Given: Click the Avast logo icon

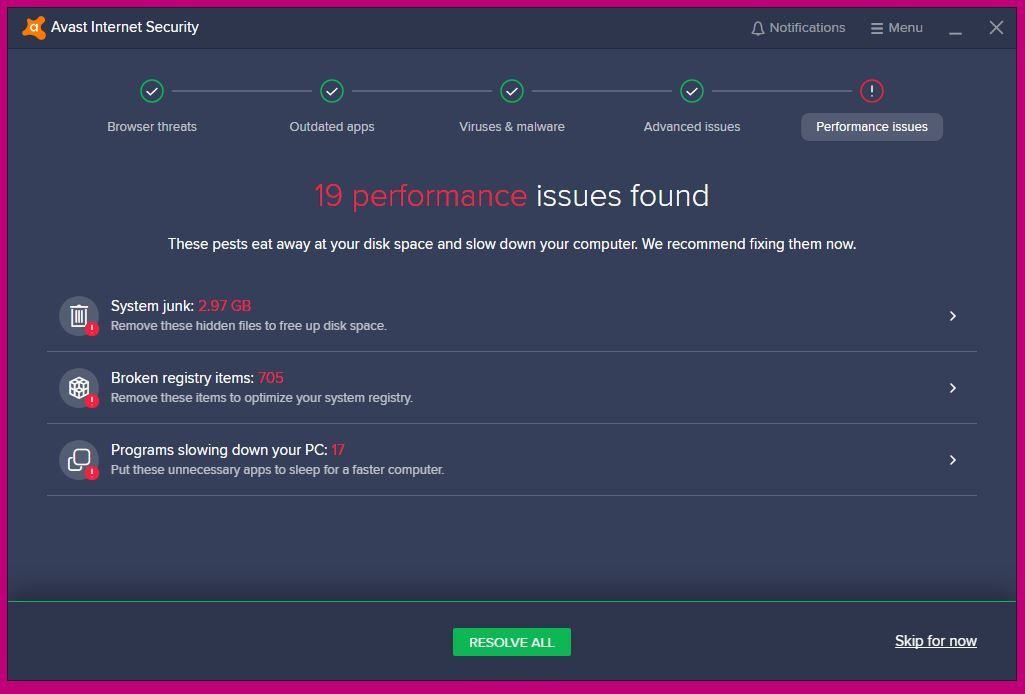Looking at the screenshot, I should point(34,27).
